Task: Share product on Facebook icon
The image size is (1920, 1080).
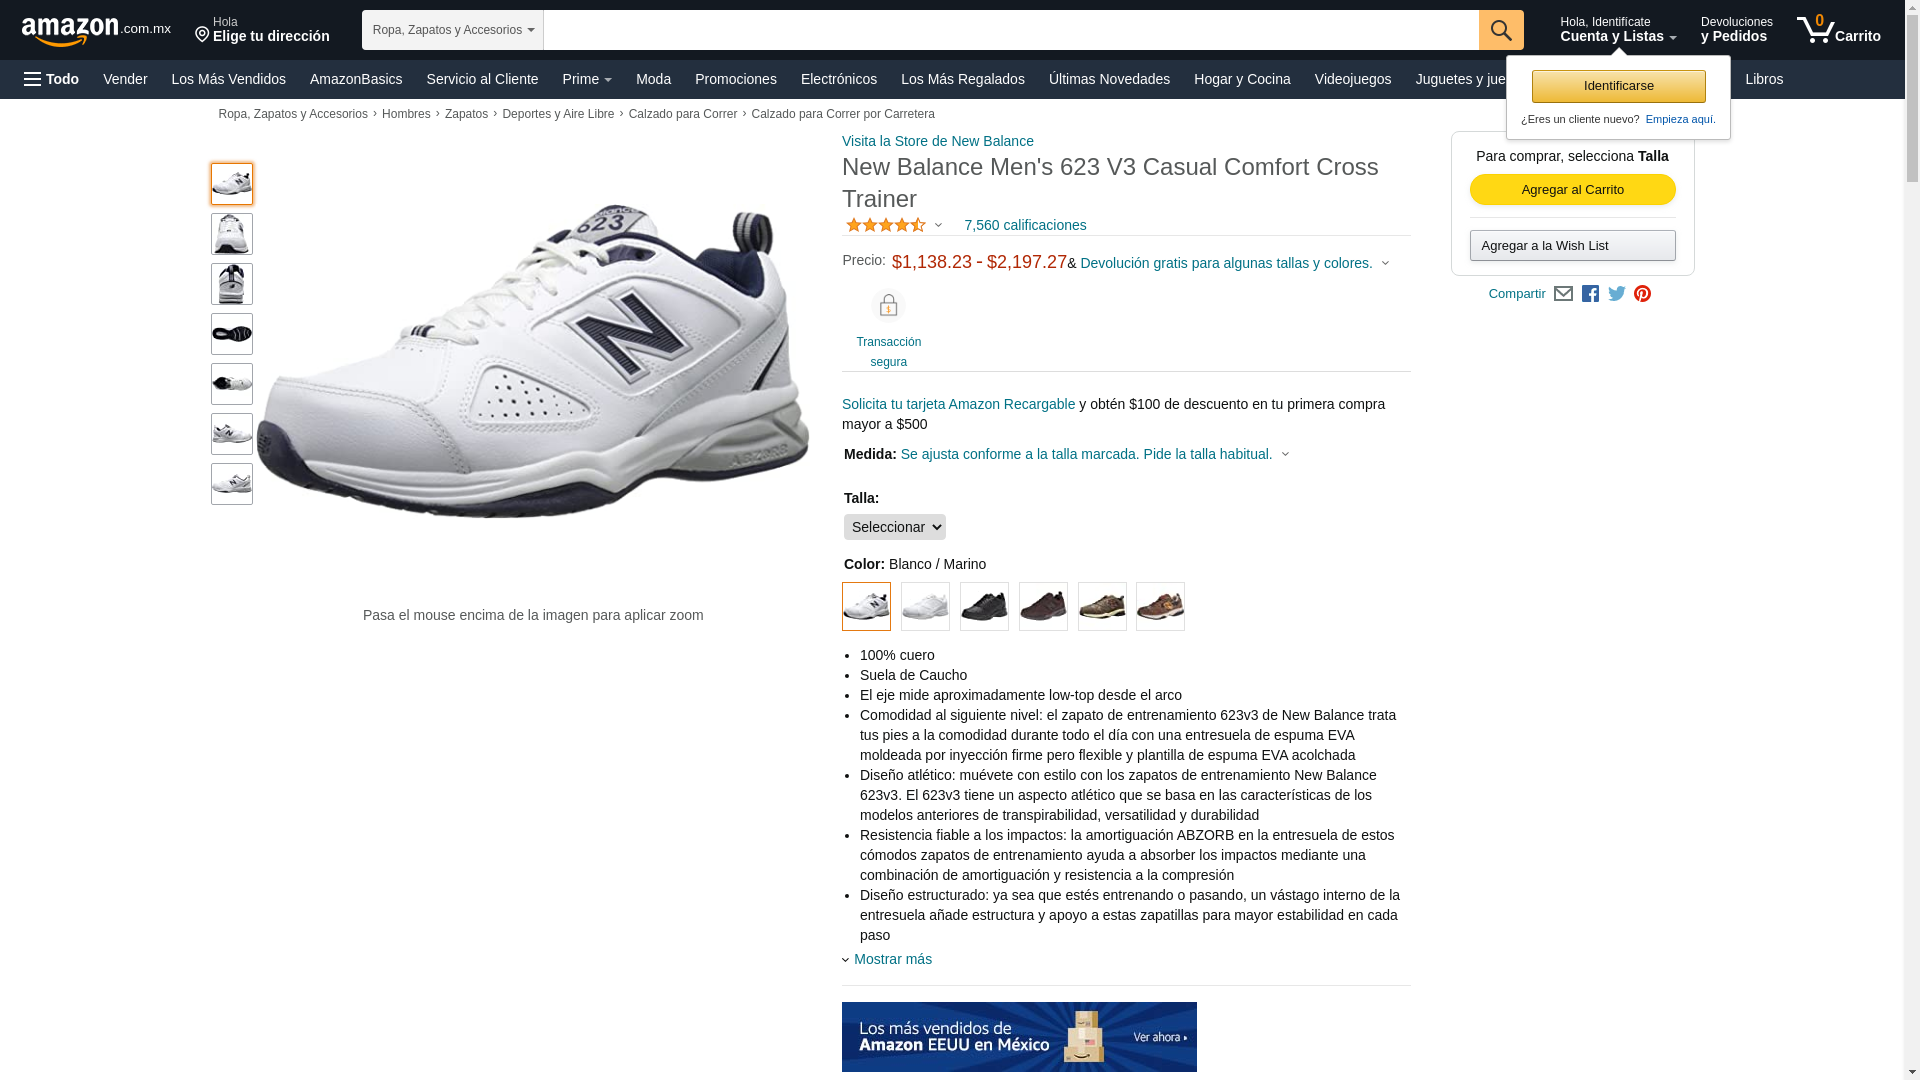Action: coord(1590,294)
